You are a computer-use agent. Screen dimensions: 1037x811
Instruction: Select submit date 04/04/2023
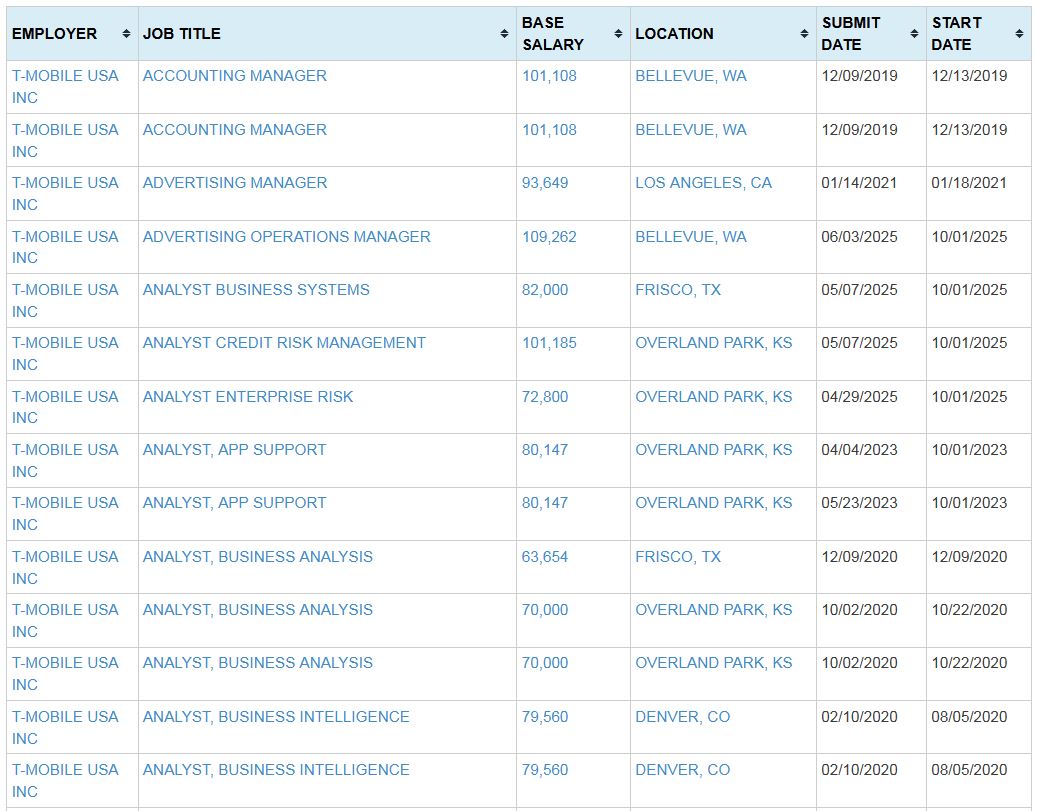click(x=859, y=450)
